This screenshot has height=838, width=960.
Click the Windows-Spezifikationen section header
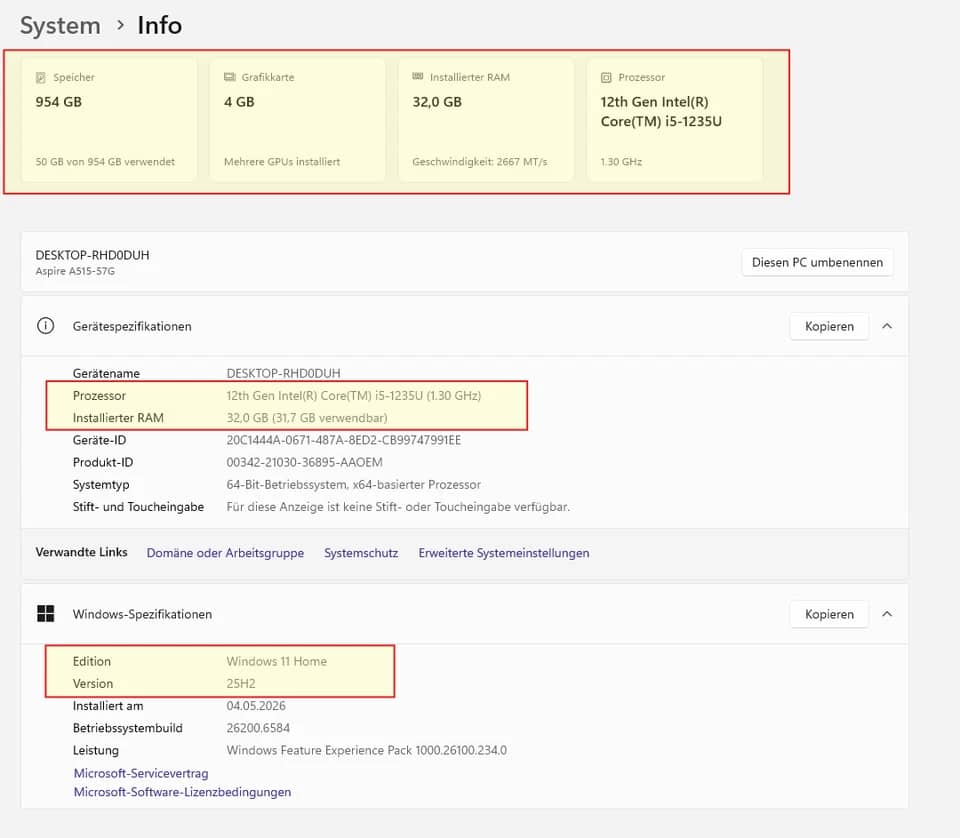click(465, 614)
